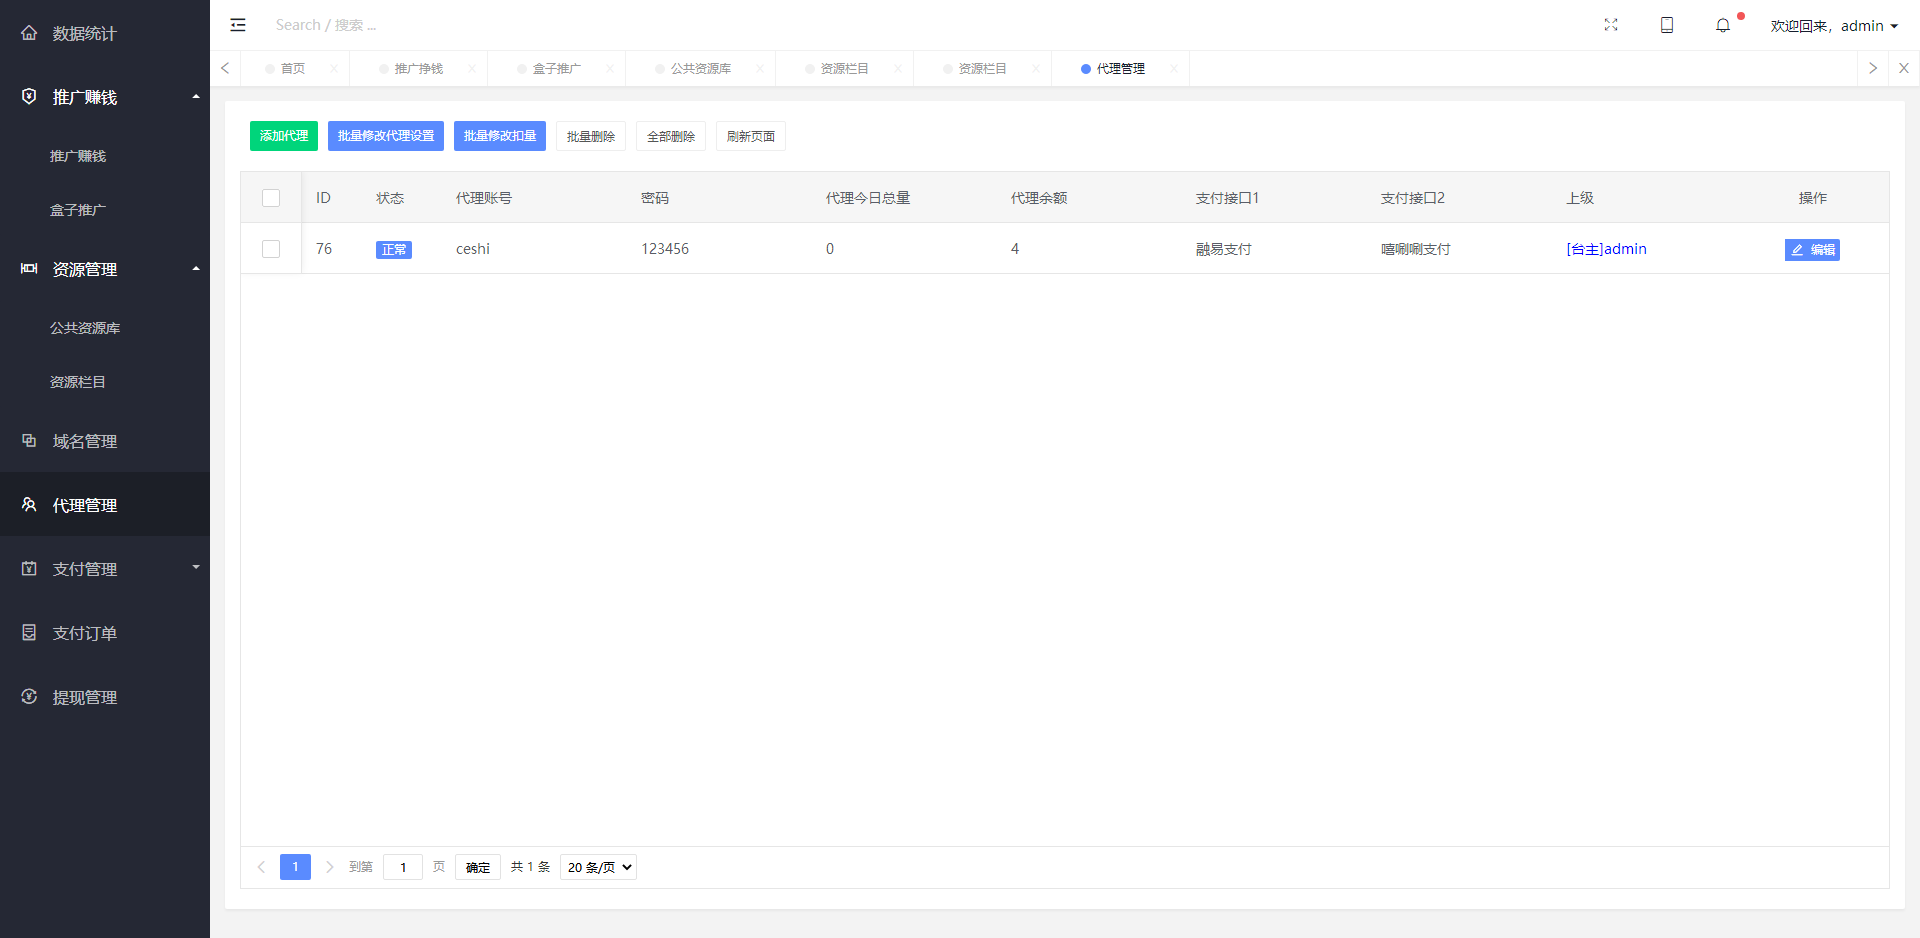Open the notification bell
The height and width of the screenshot is (938, 1920).
click(1723, 25)
